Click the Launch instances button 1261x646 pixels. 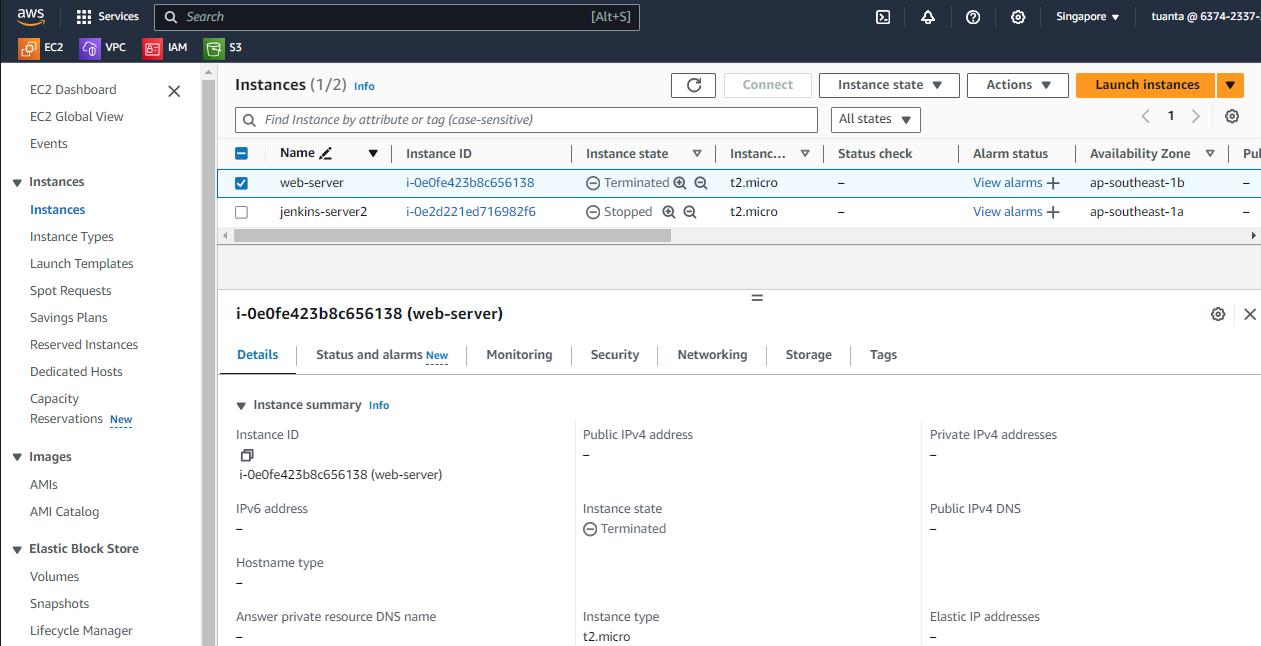(x=1146, y=85)
